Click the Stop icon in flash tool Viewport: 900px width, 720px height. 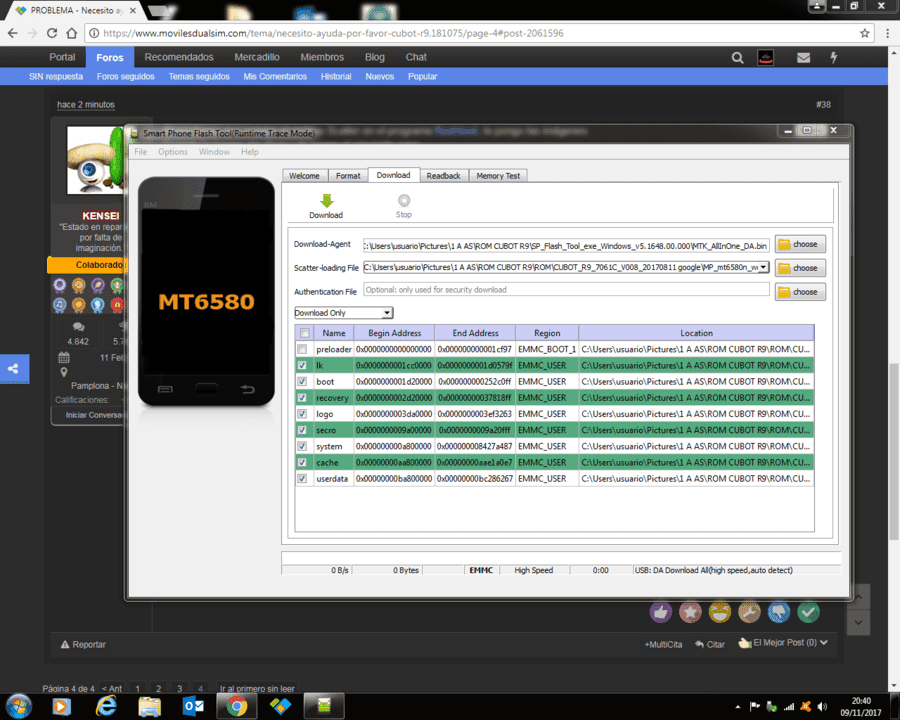404,200
